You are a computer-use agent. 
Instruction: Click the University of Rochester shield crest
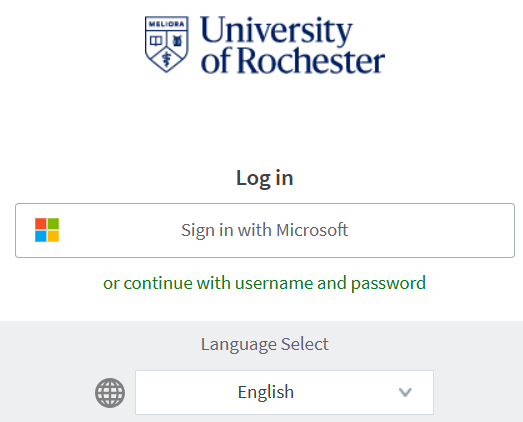(x=166, y=44)
